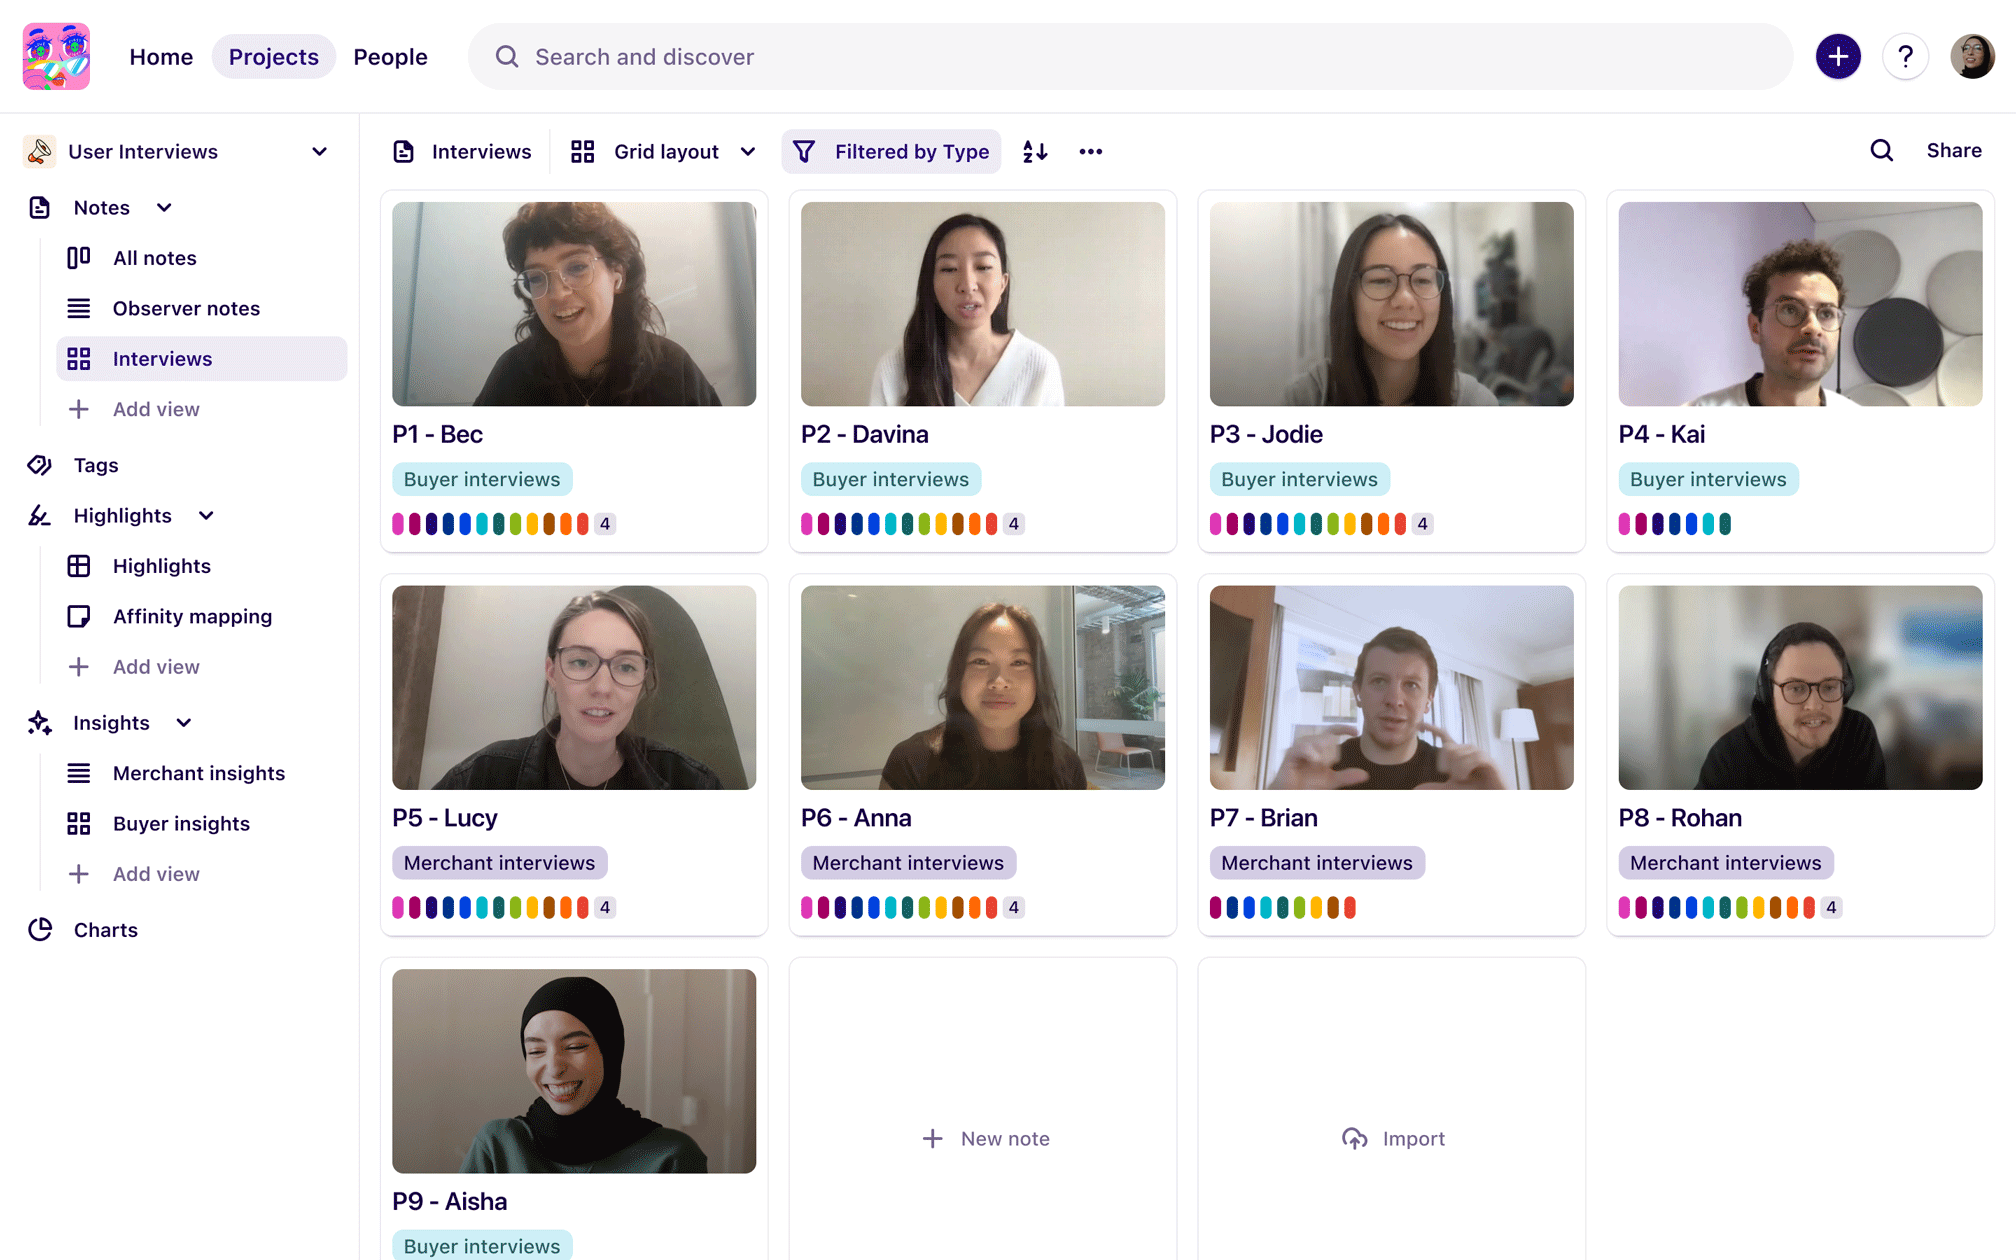Click the New note card
Screen dimensions: 2016x1260
[984, 1138]
